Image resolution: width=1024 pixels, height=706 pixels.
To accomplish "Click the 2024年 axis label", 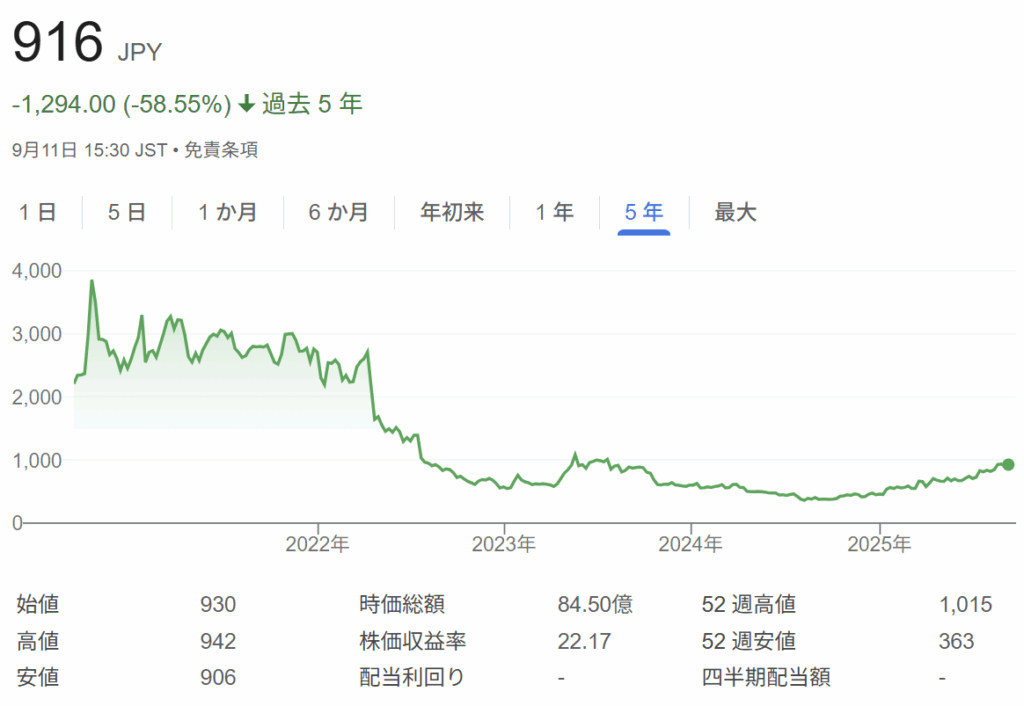I will point(691,545).
